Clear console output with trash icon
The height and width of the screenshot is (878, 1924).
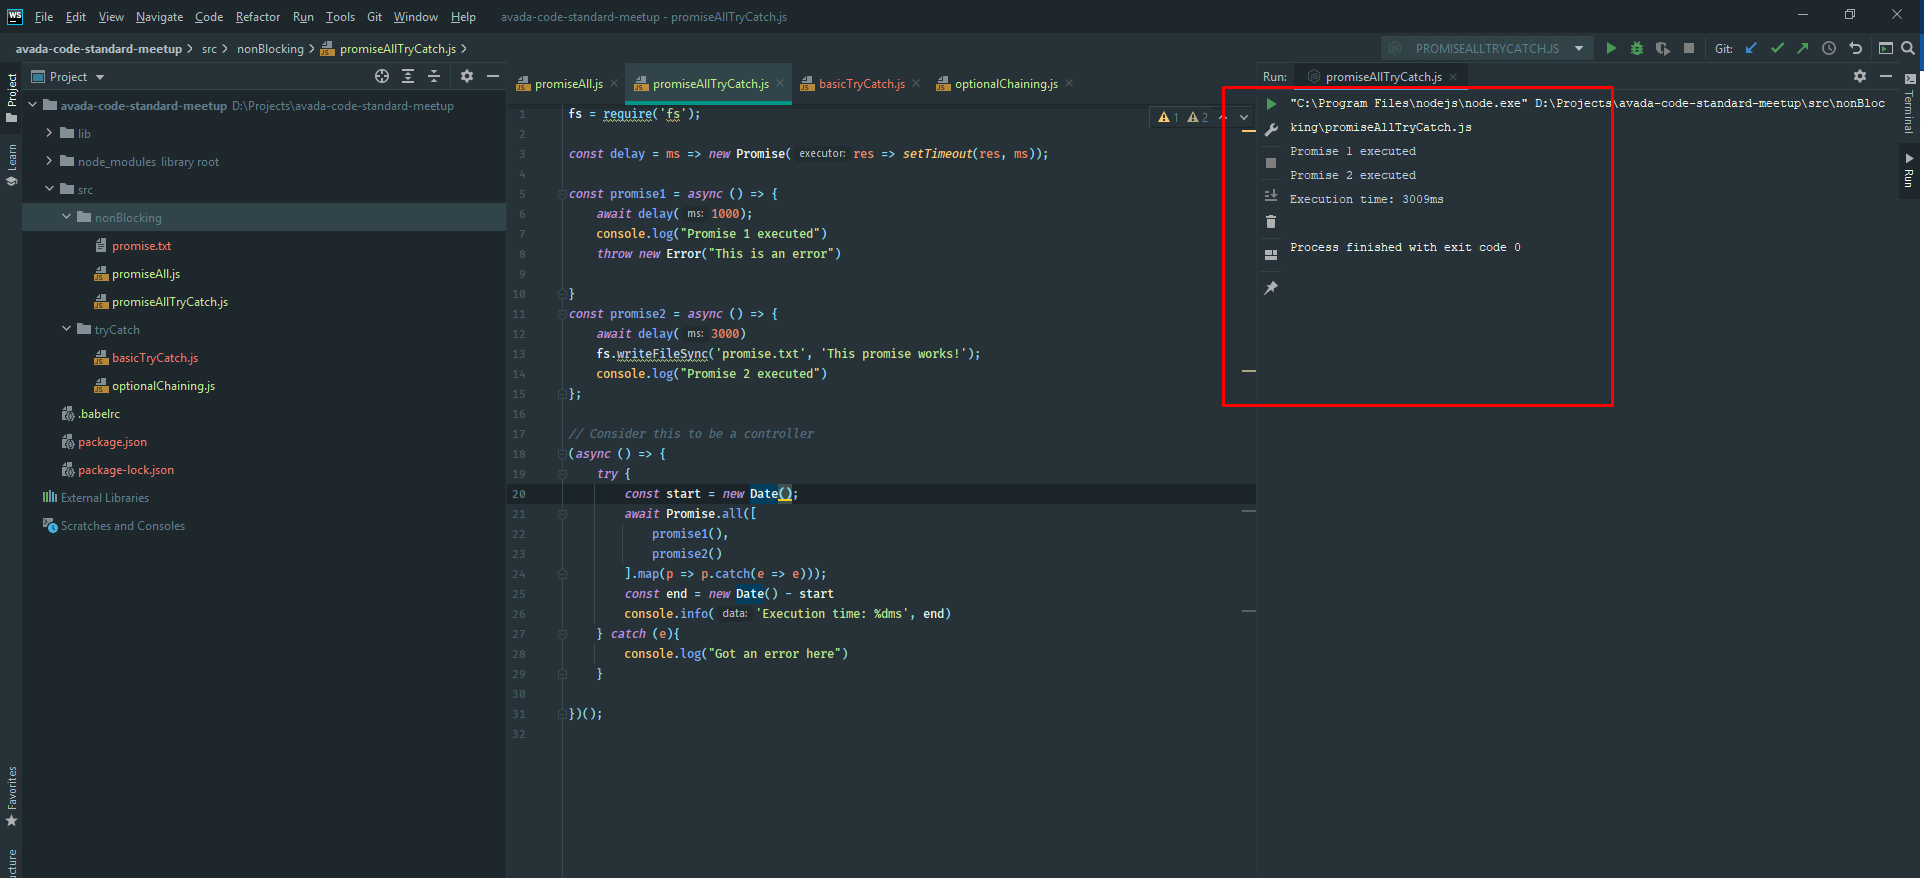[x=1271, y=222]
